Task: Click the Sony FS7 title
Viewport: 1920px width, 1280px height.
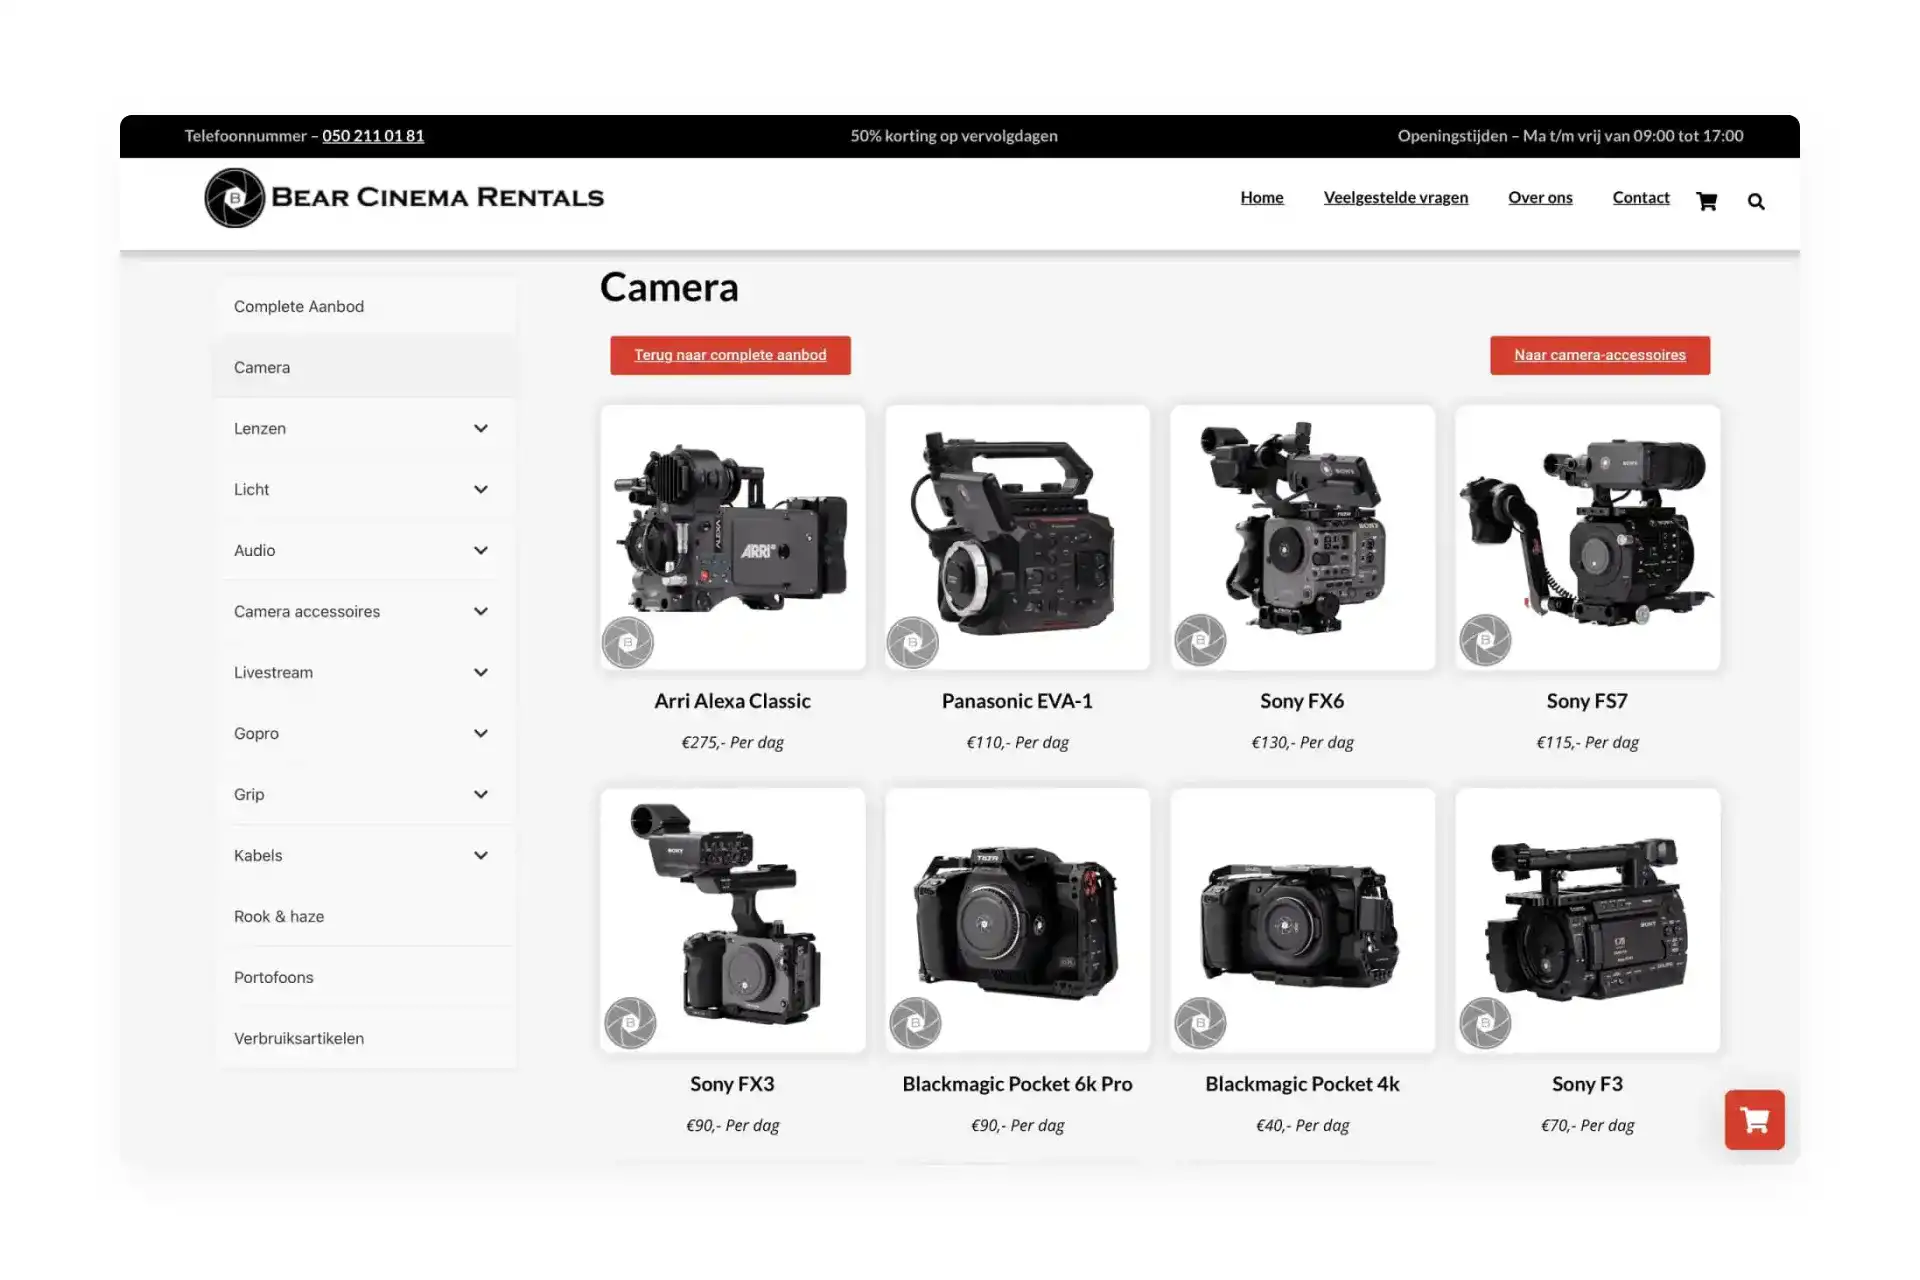Action: coord(1587,701)
